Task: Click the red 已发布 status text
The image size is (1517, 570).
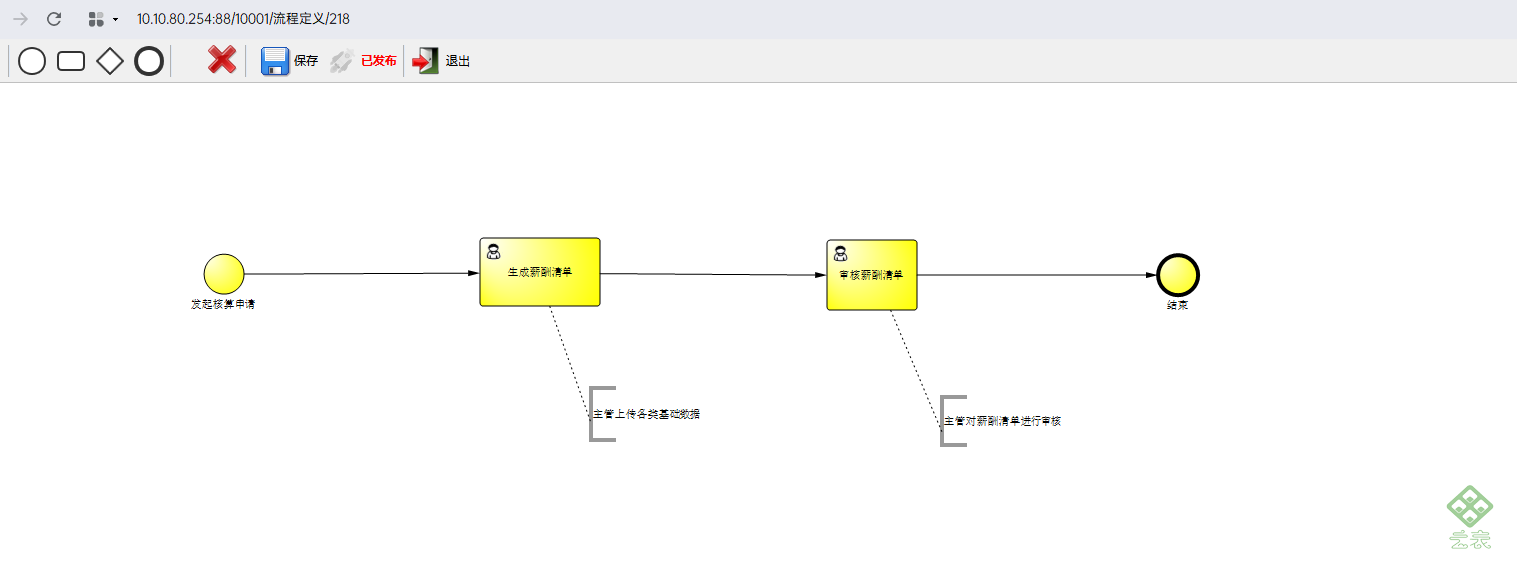Action: (x=379, y=61)
